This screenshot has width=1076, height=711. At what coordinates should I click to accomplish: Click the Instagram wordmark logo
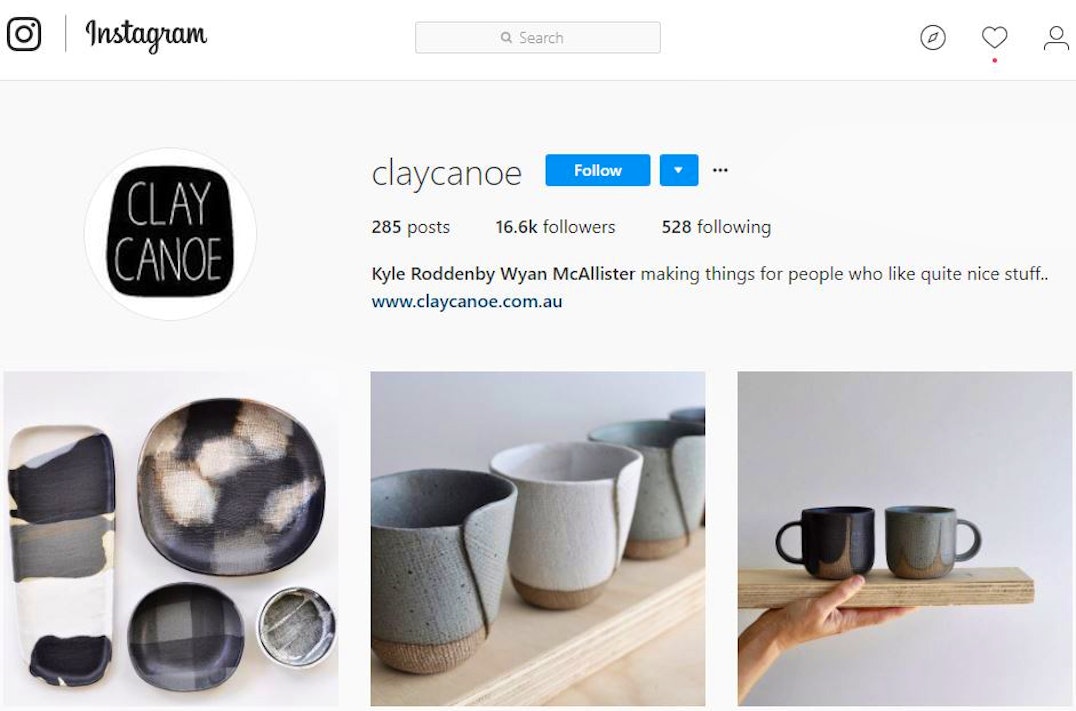[x=145, y=35]
